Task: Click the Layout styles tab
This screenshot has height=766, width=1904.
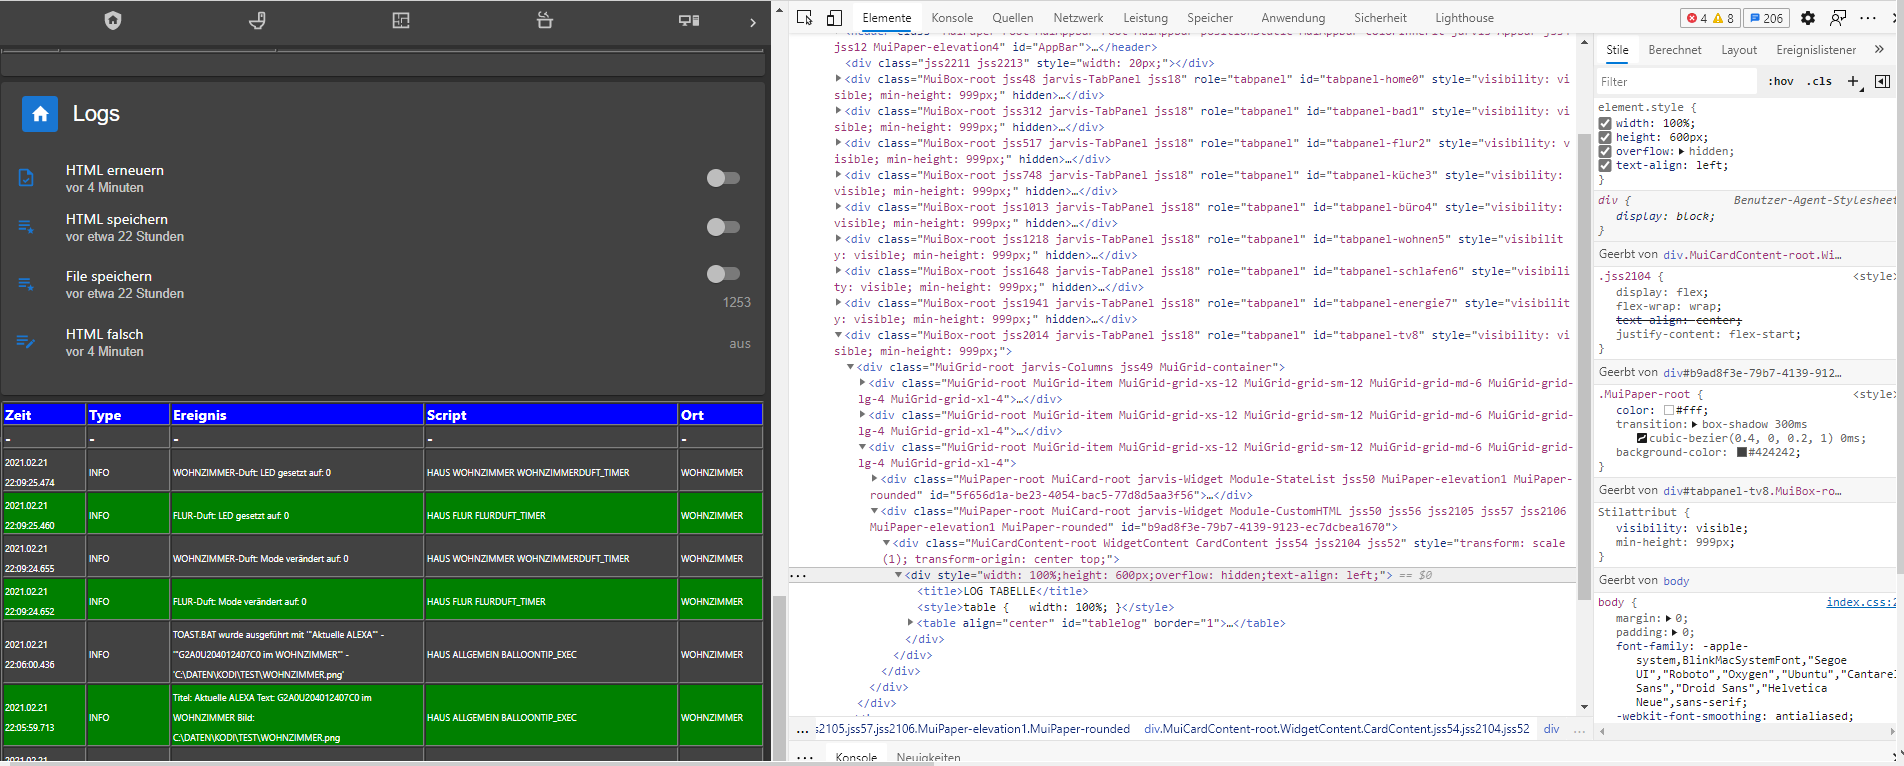Action: [x=1739, y=50]
